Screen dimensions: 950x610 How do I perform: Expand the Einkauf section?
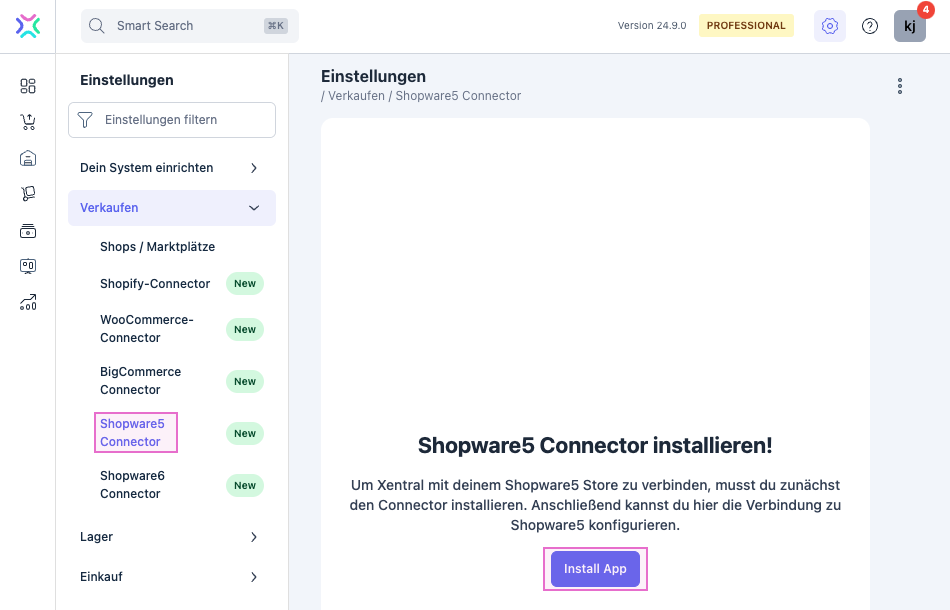tap(171, 577)
